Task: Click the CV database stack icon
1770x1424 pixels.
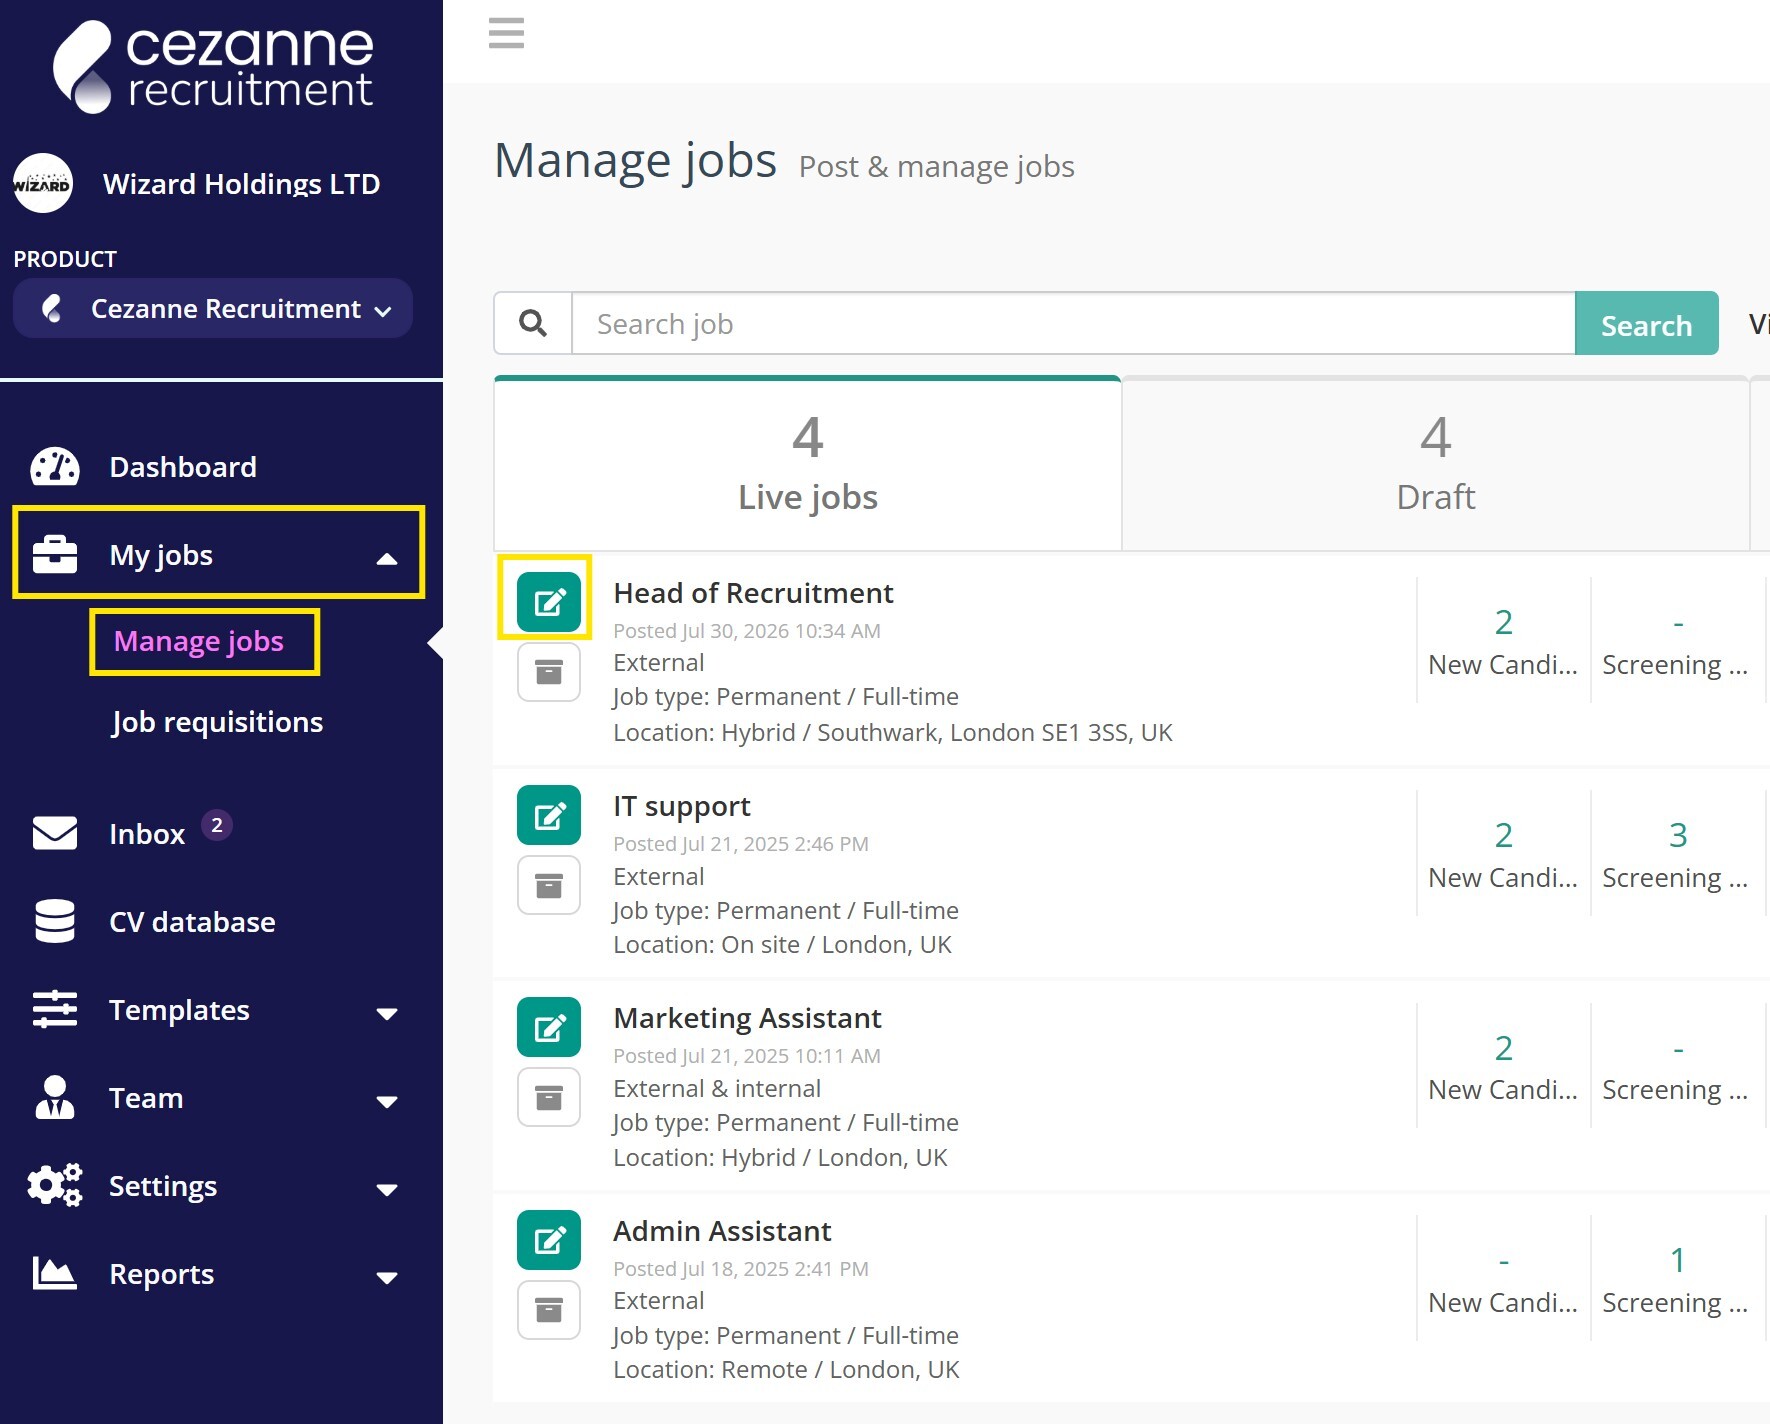Action: click(55, 921)
